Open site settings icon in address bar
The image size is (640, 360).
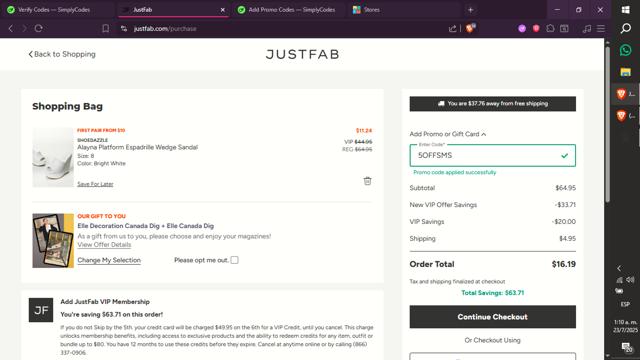pos(124,29)
